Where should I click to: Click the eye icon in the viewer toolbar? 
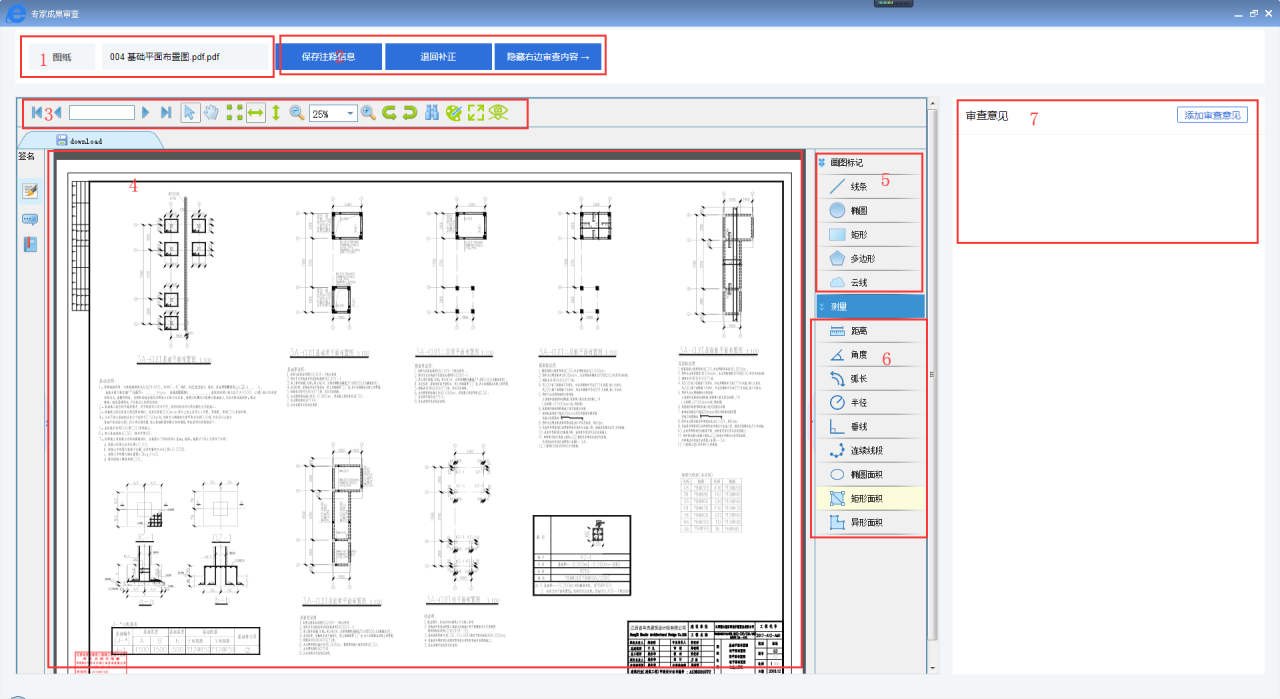(498, 113)
